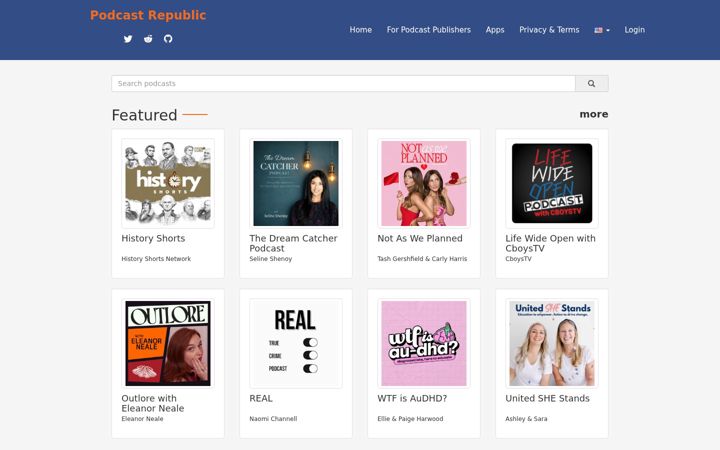
Task: Click the more link beside Featured
Action: (594, 114)
